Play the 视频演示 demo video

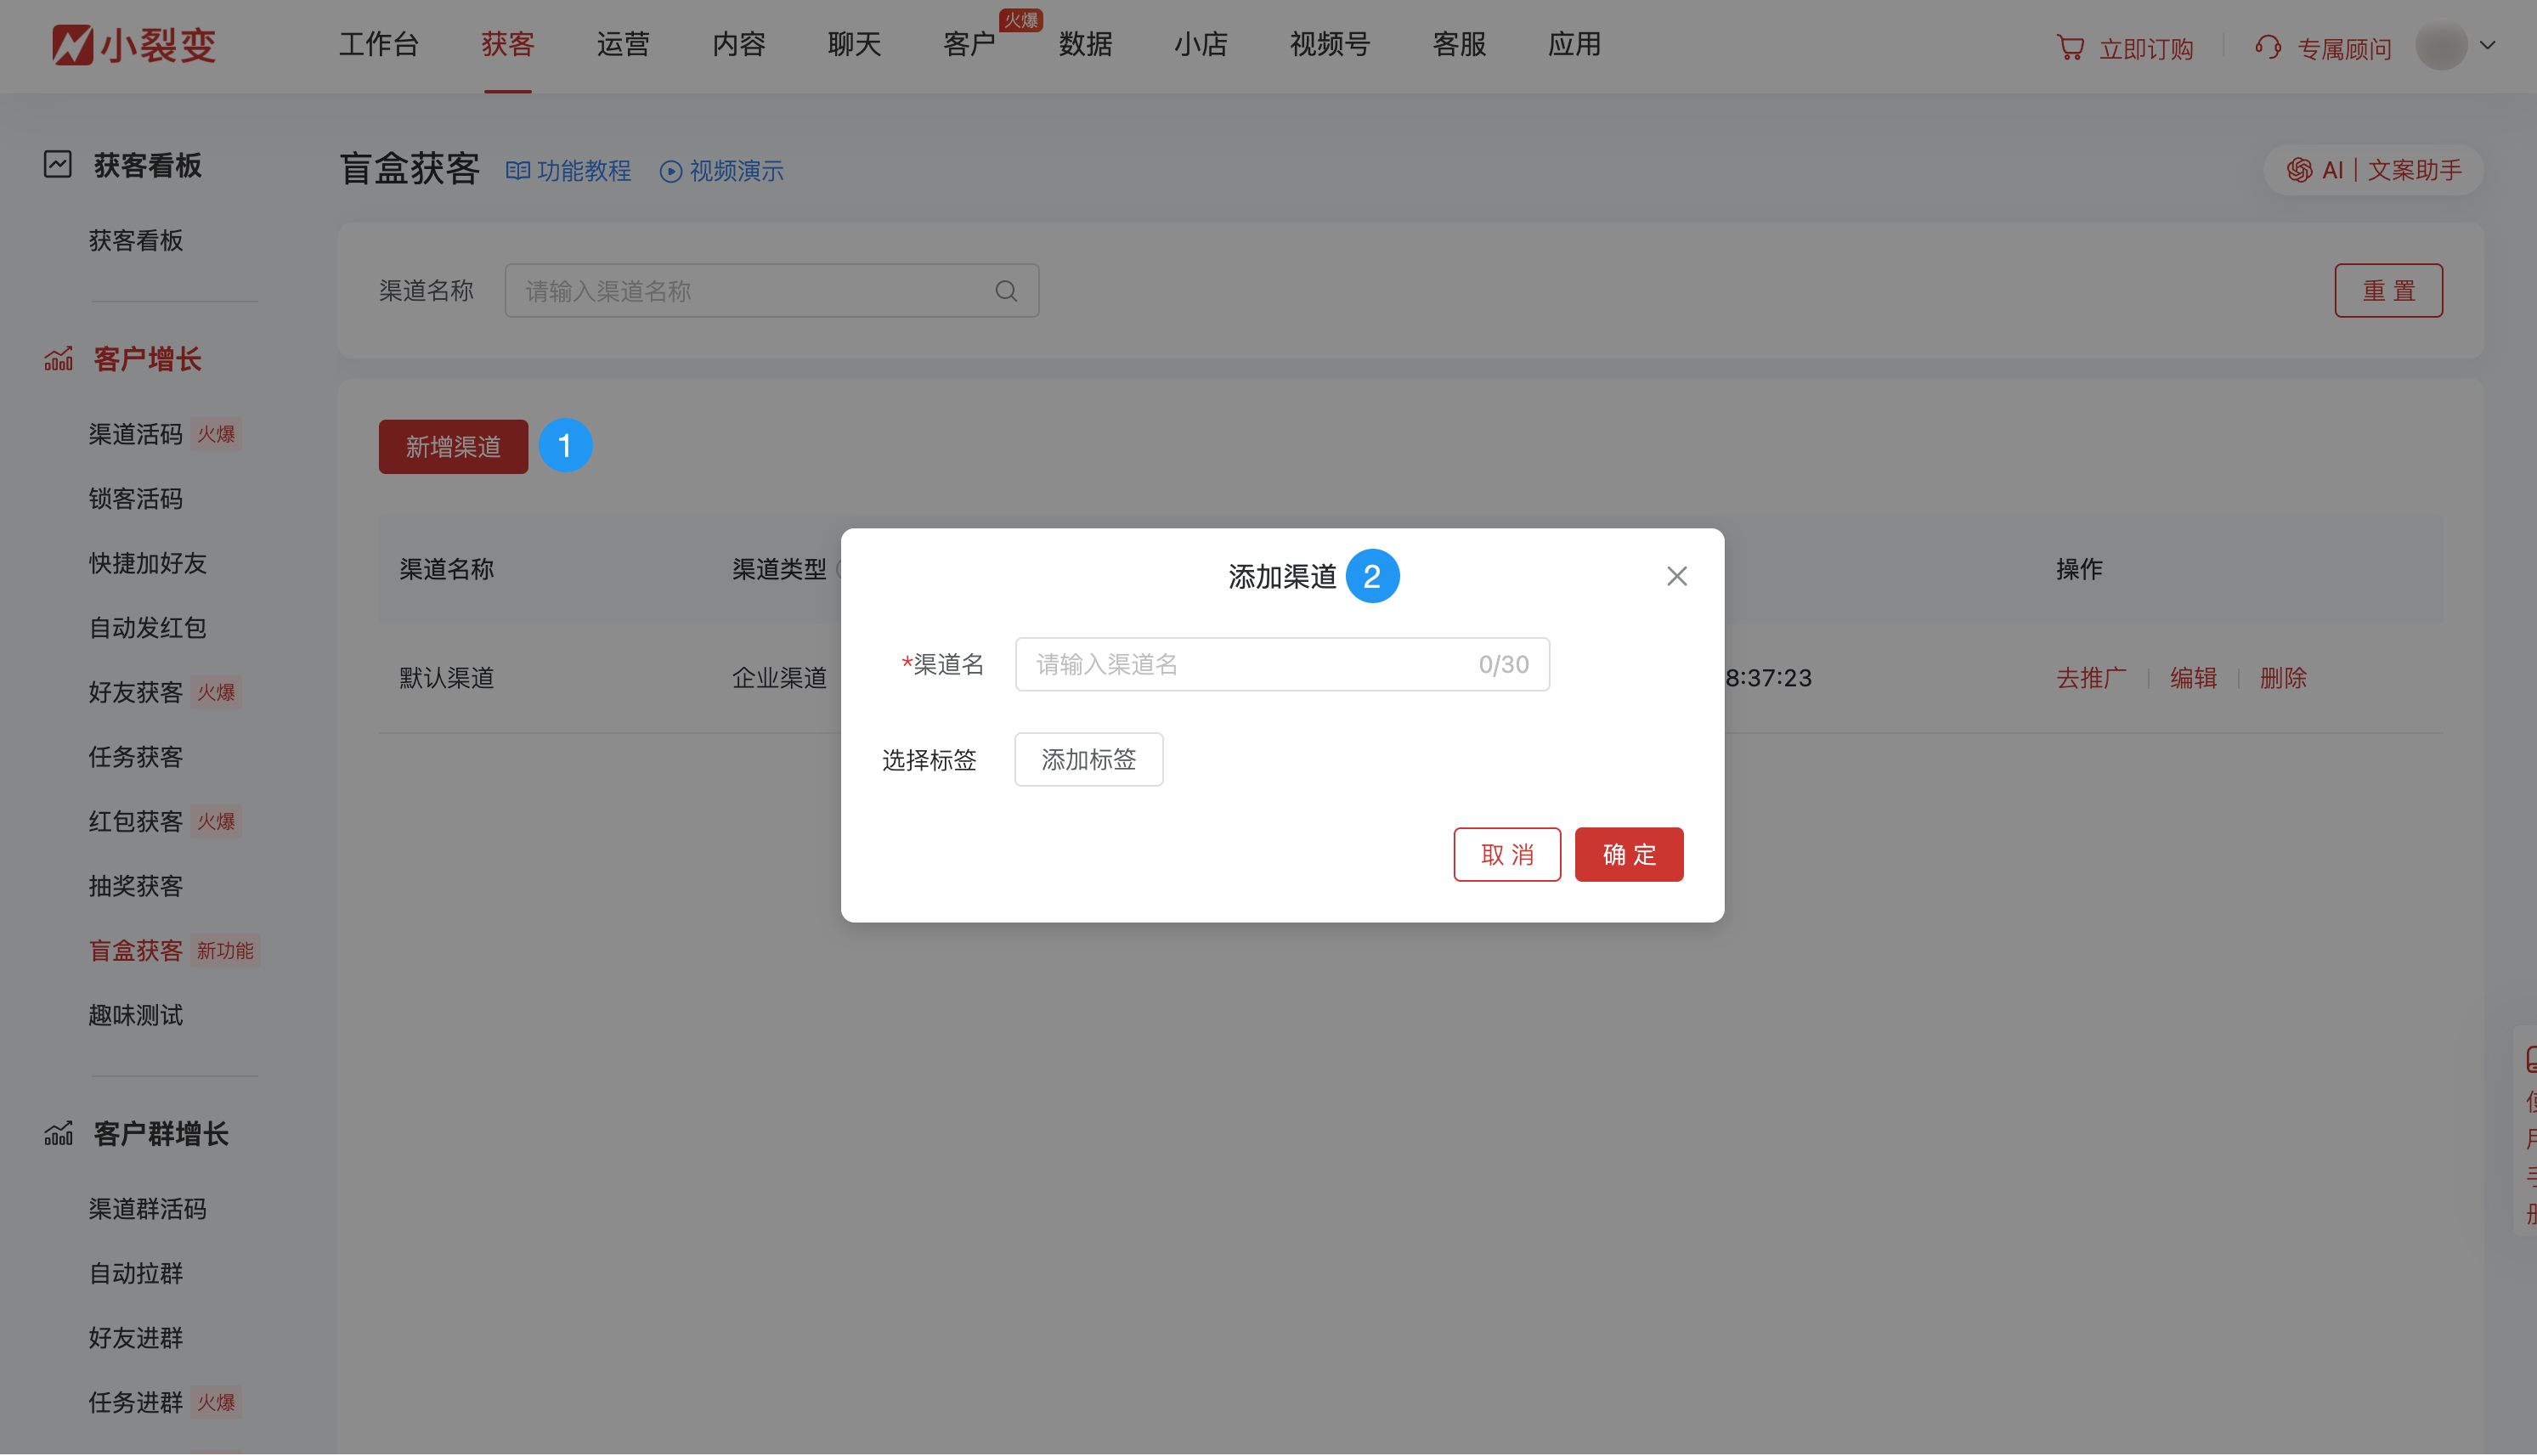[x=721, y=171]
